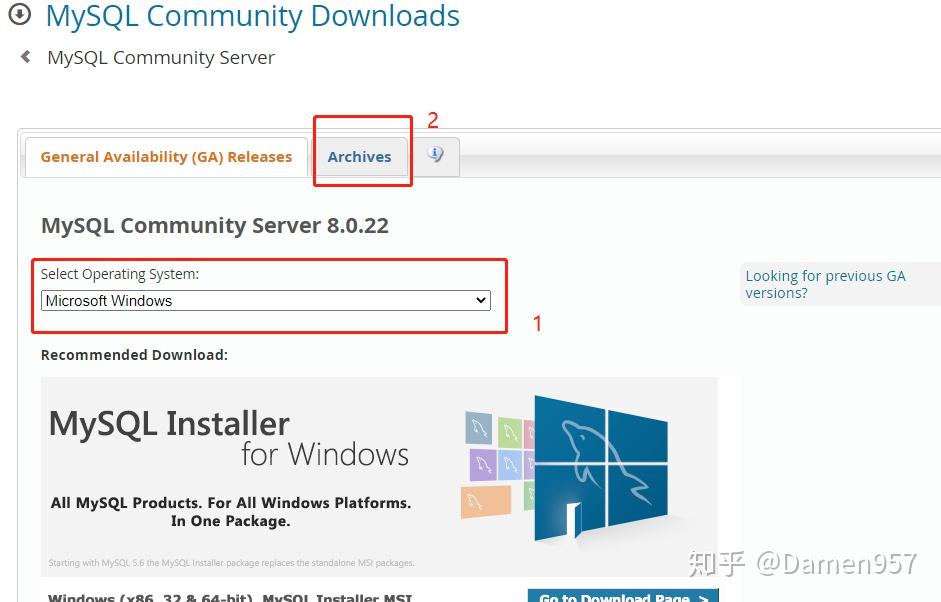Image resolution: width=941 pixels, height=602 pixels.
Task: Select General Availability (GA) Releases tab
Action: (x=166, y=157)
